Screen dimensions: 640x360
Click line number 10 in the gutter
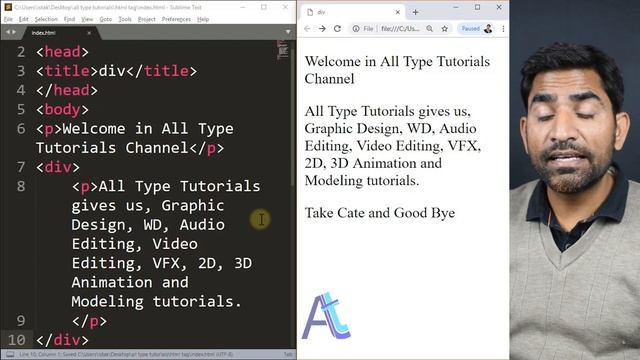(x=16, y=340)
